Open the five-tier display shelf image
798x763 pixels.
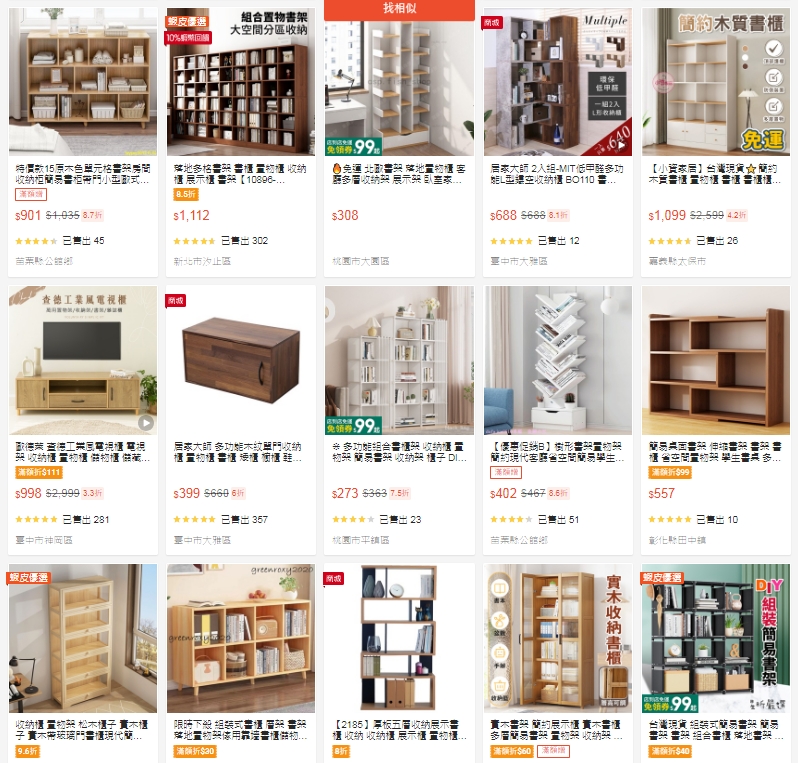400,638
